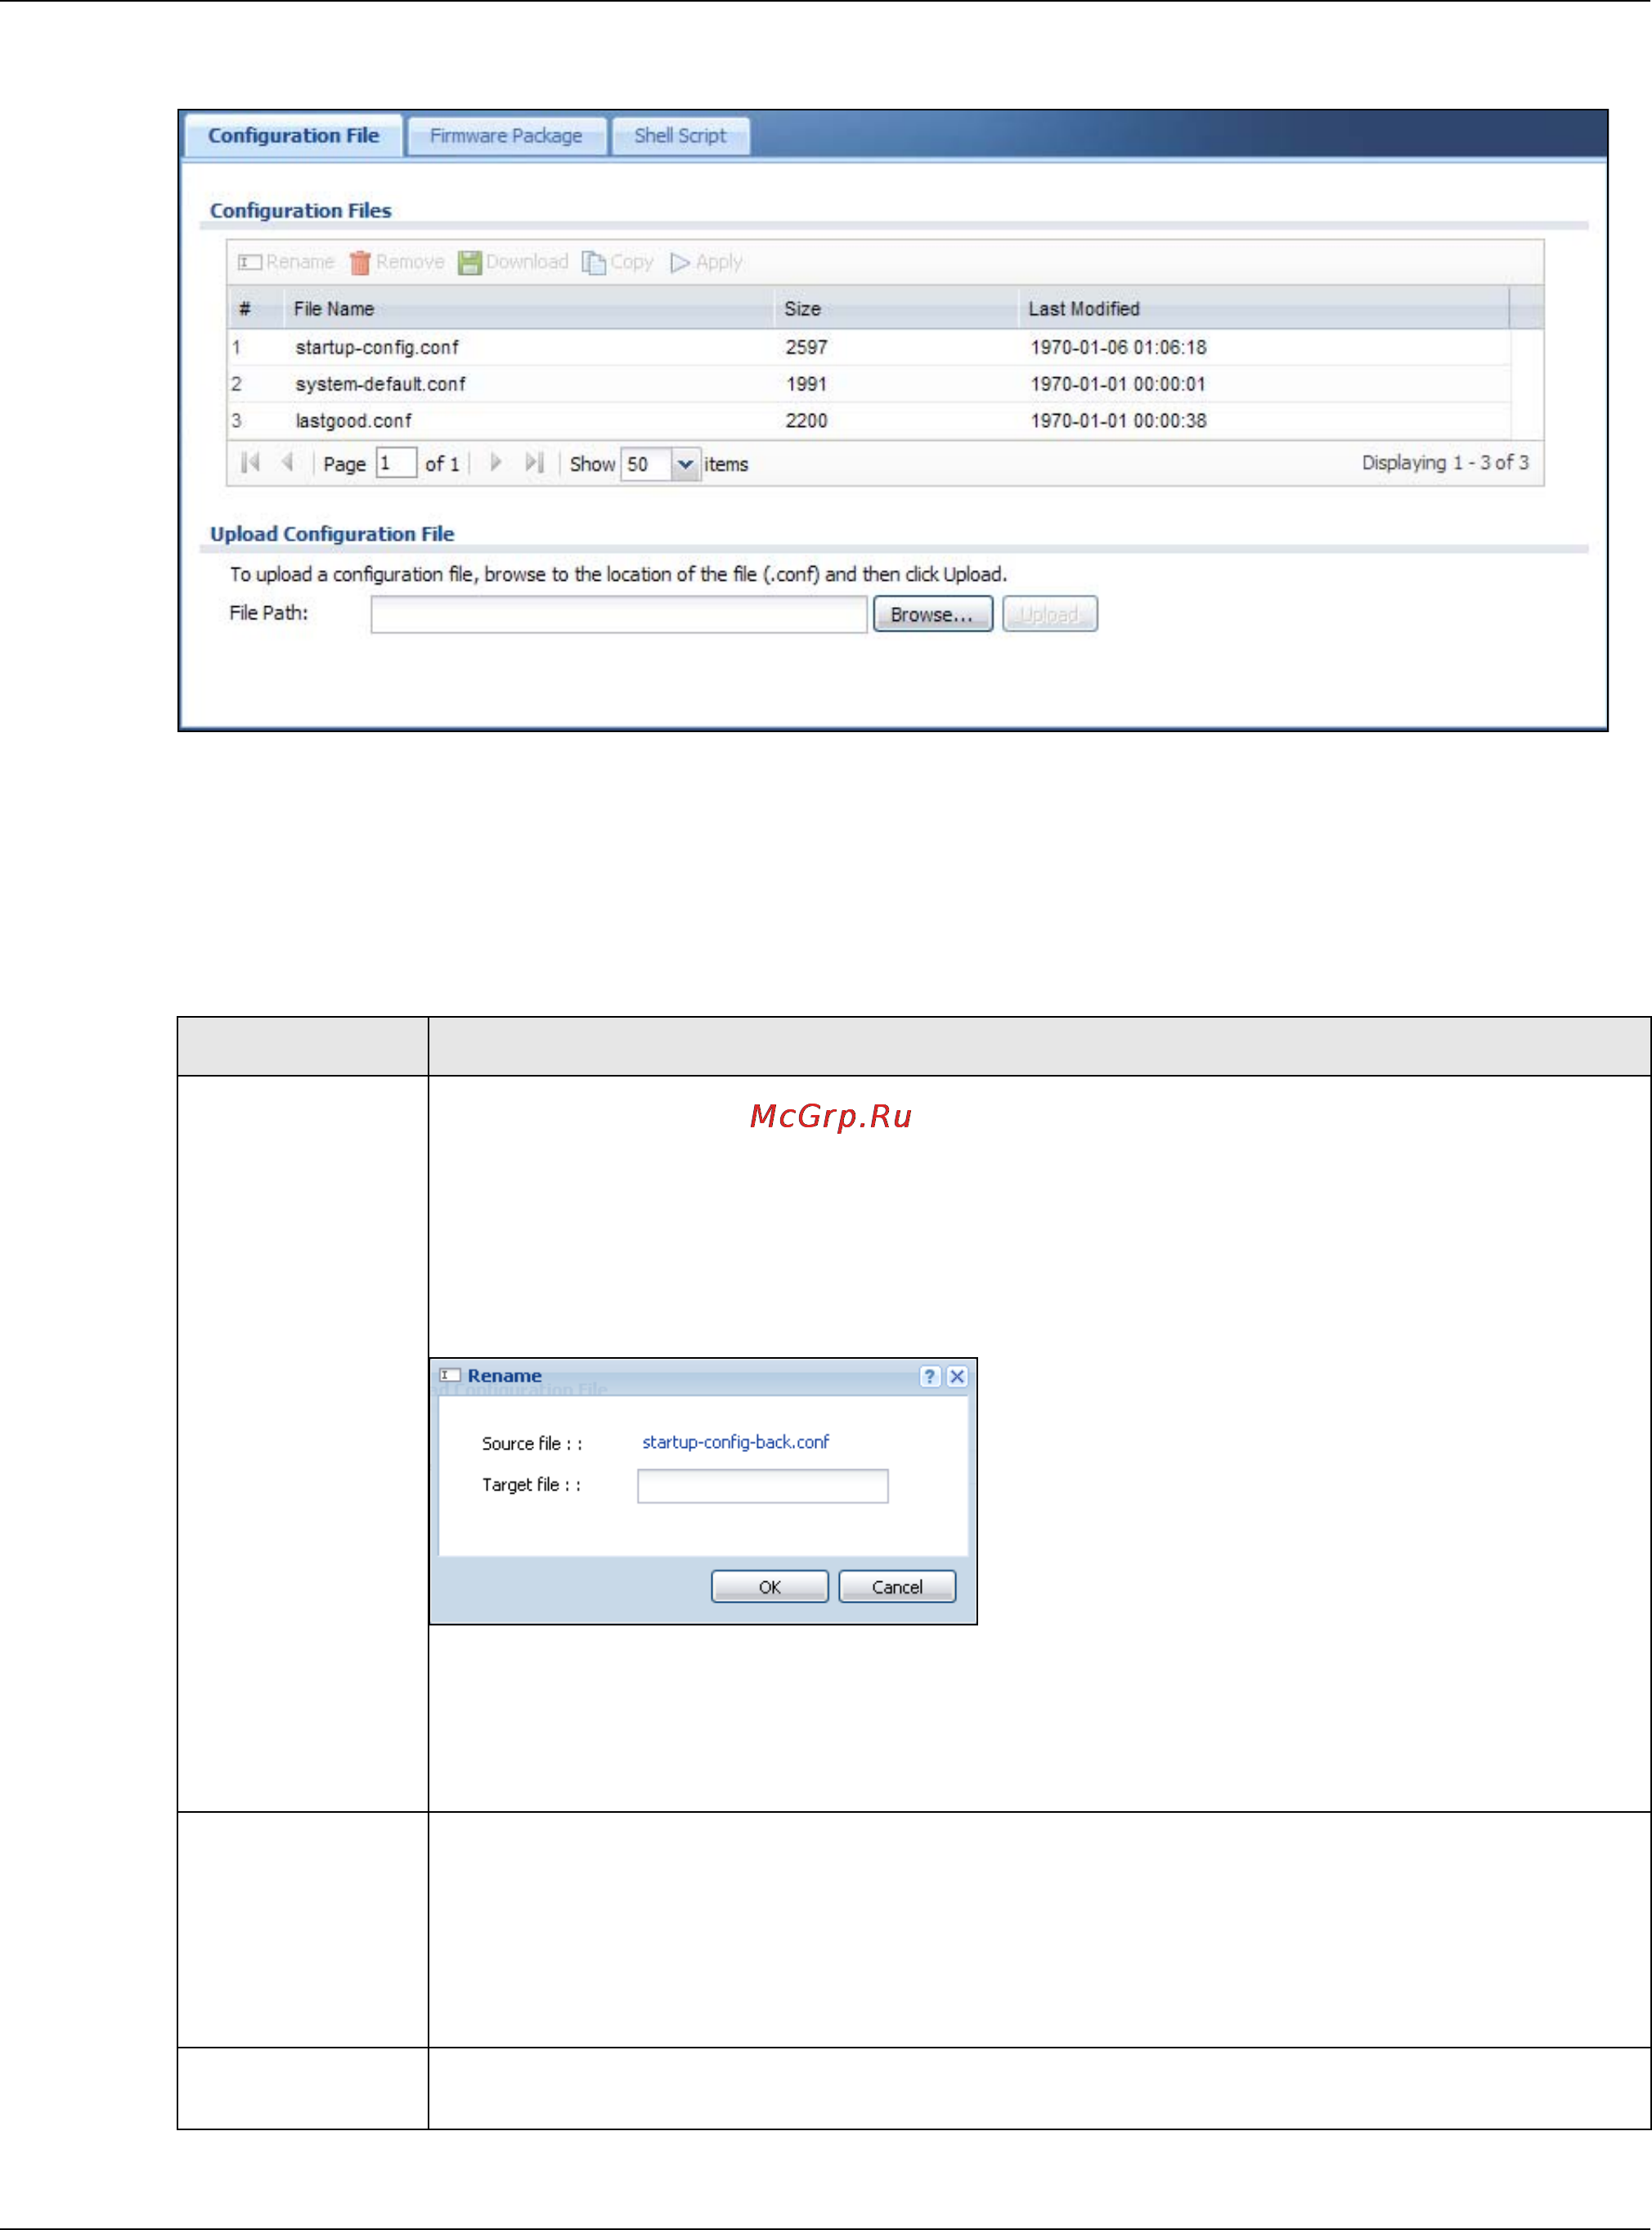
Task: Open help in the Rename dialog
Action: click(929, 1376)
